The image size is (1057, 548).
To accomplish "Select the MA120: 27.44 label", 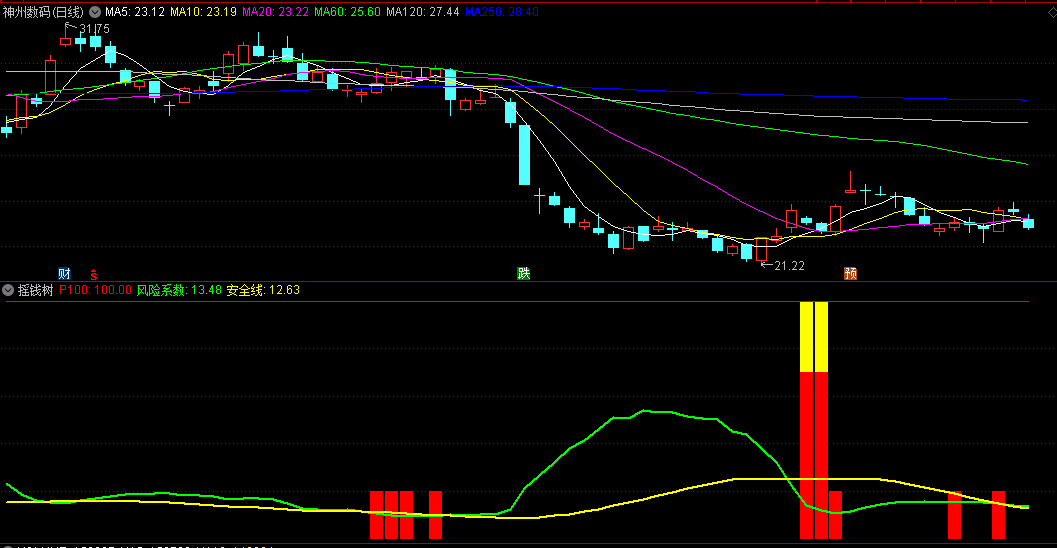I will click(x=423, y=12).
